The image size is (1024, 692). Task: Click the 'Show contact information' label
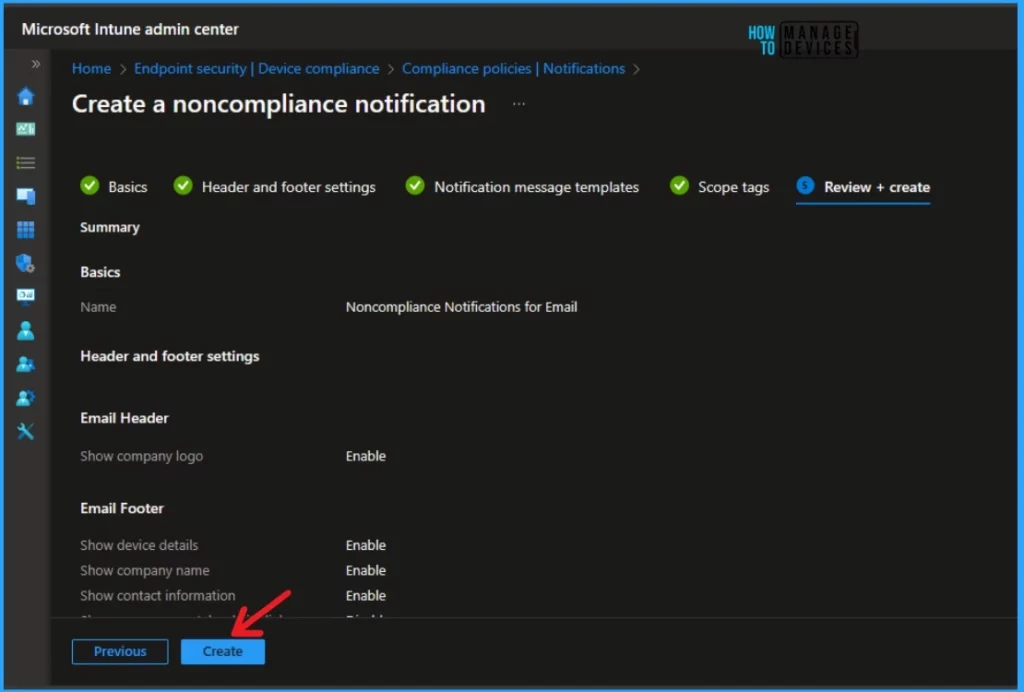[x=157, y=595]
